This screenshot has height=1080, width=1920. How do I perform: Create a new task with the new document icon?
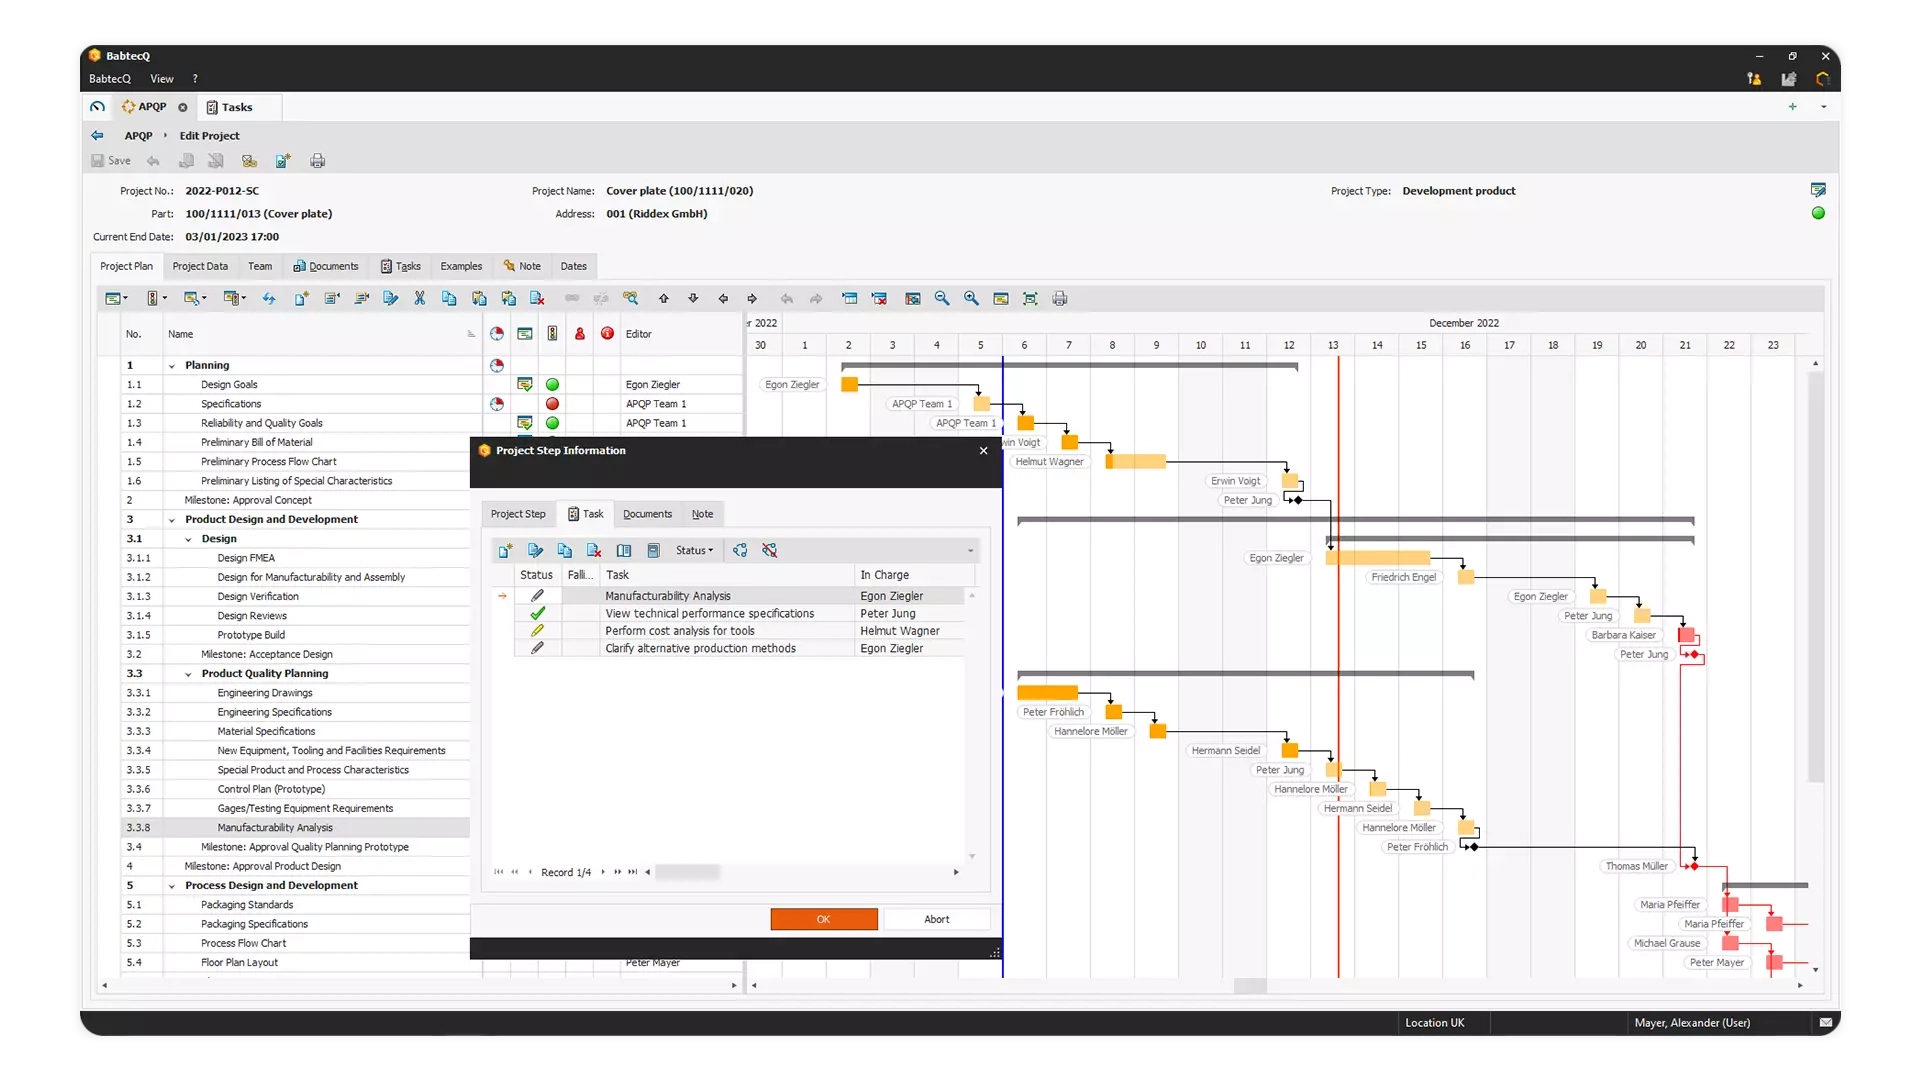(505, 550)
